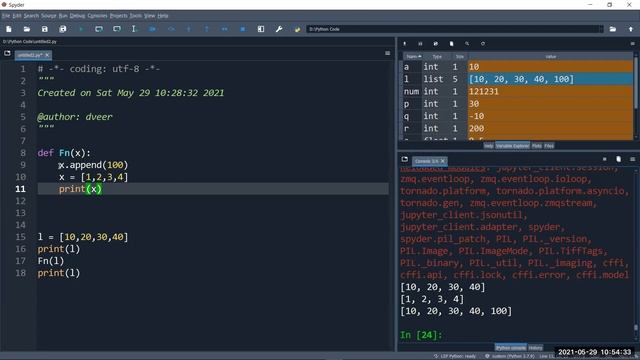Viewport: 640px width, 360px height.
Task: Open a file with the folder icon
Action: point(27,29)
